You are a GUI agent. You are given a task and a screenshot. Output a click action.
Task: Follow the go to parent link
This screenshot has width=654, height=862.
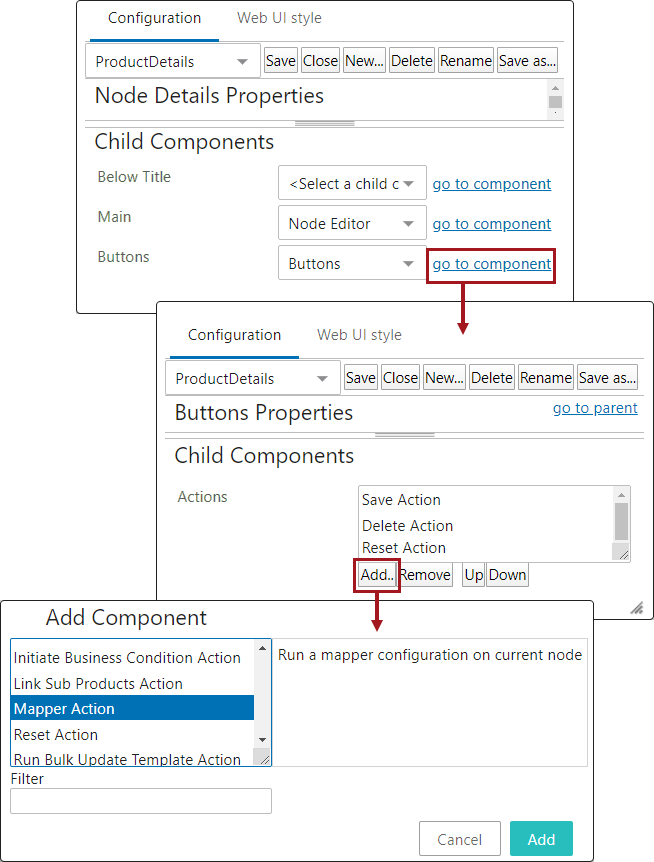[x=595, y=408]
